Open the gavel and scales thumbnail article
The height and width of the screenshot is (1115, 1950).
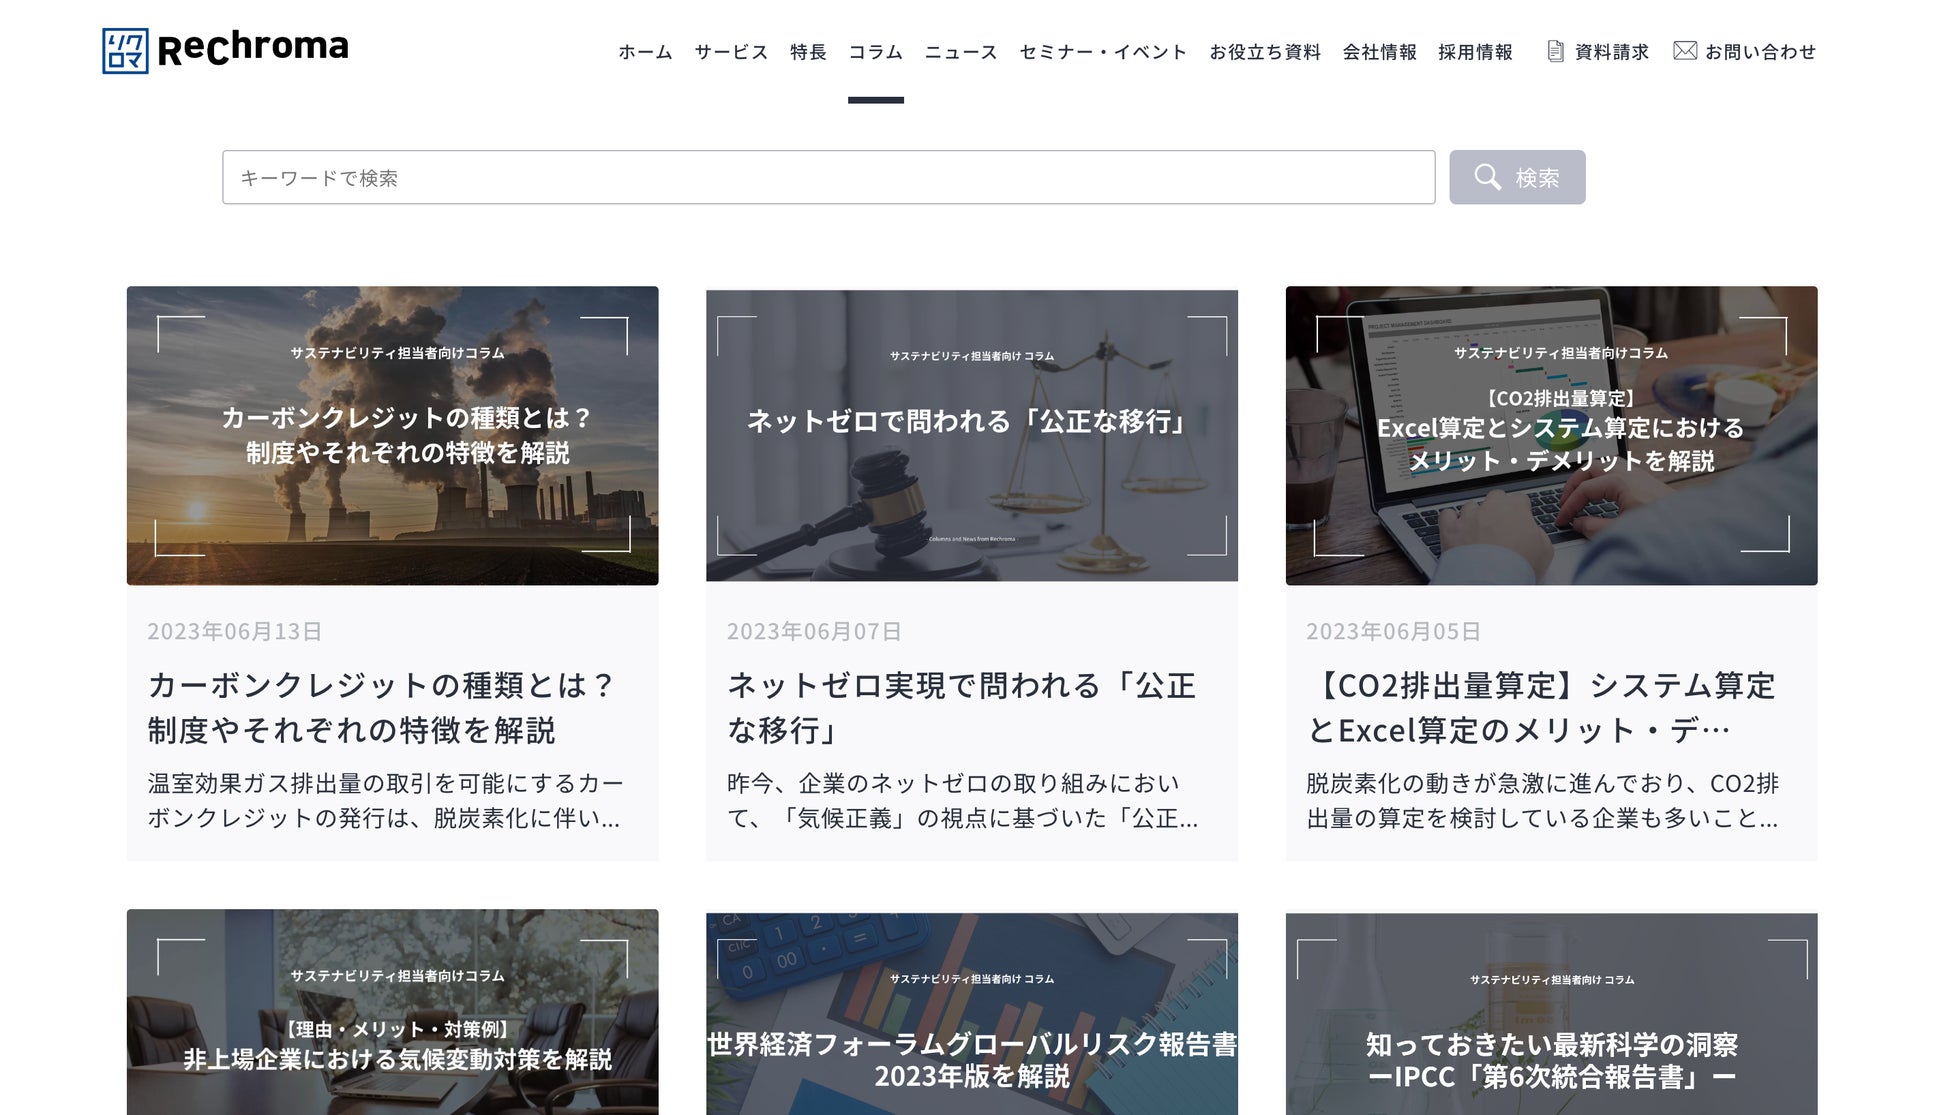point(971,435)
